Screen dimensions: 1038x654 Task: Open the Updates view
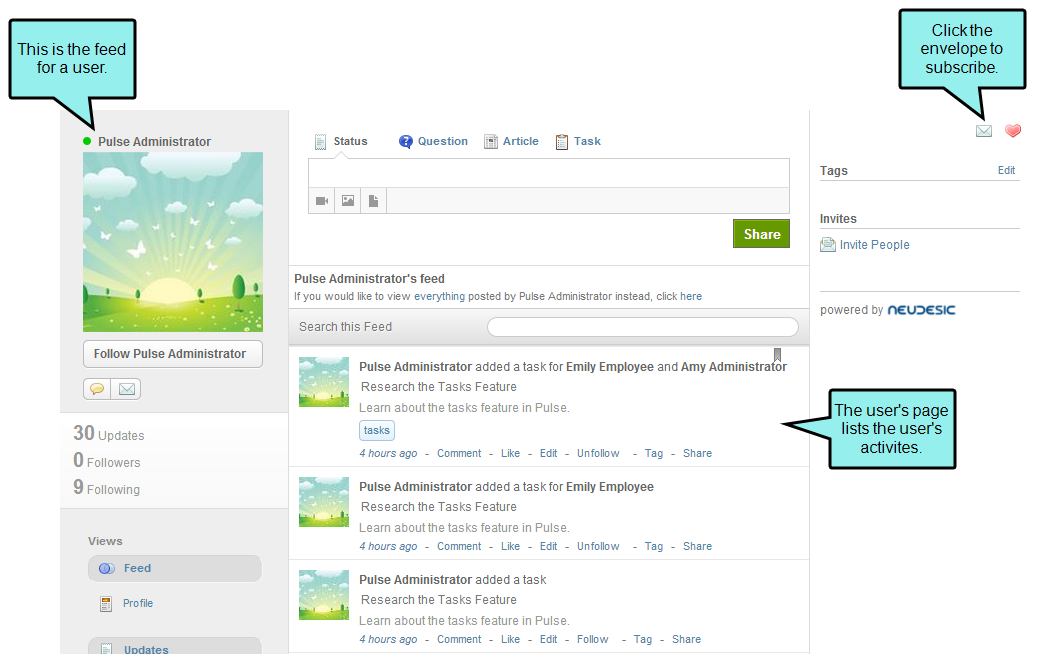tap(175, 647)
